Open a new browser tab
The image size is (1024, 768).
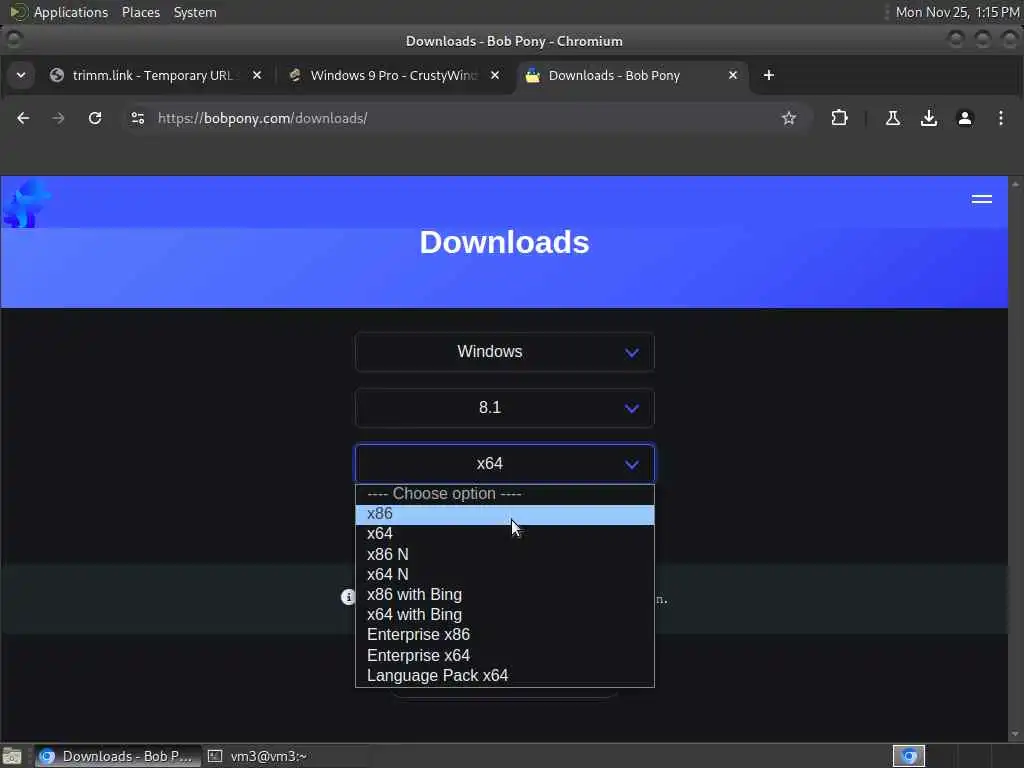click(769, 75)
